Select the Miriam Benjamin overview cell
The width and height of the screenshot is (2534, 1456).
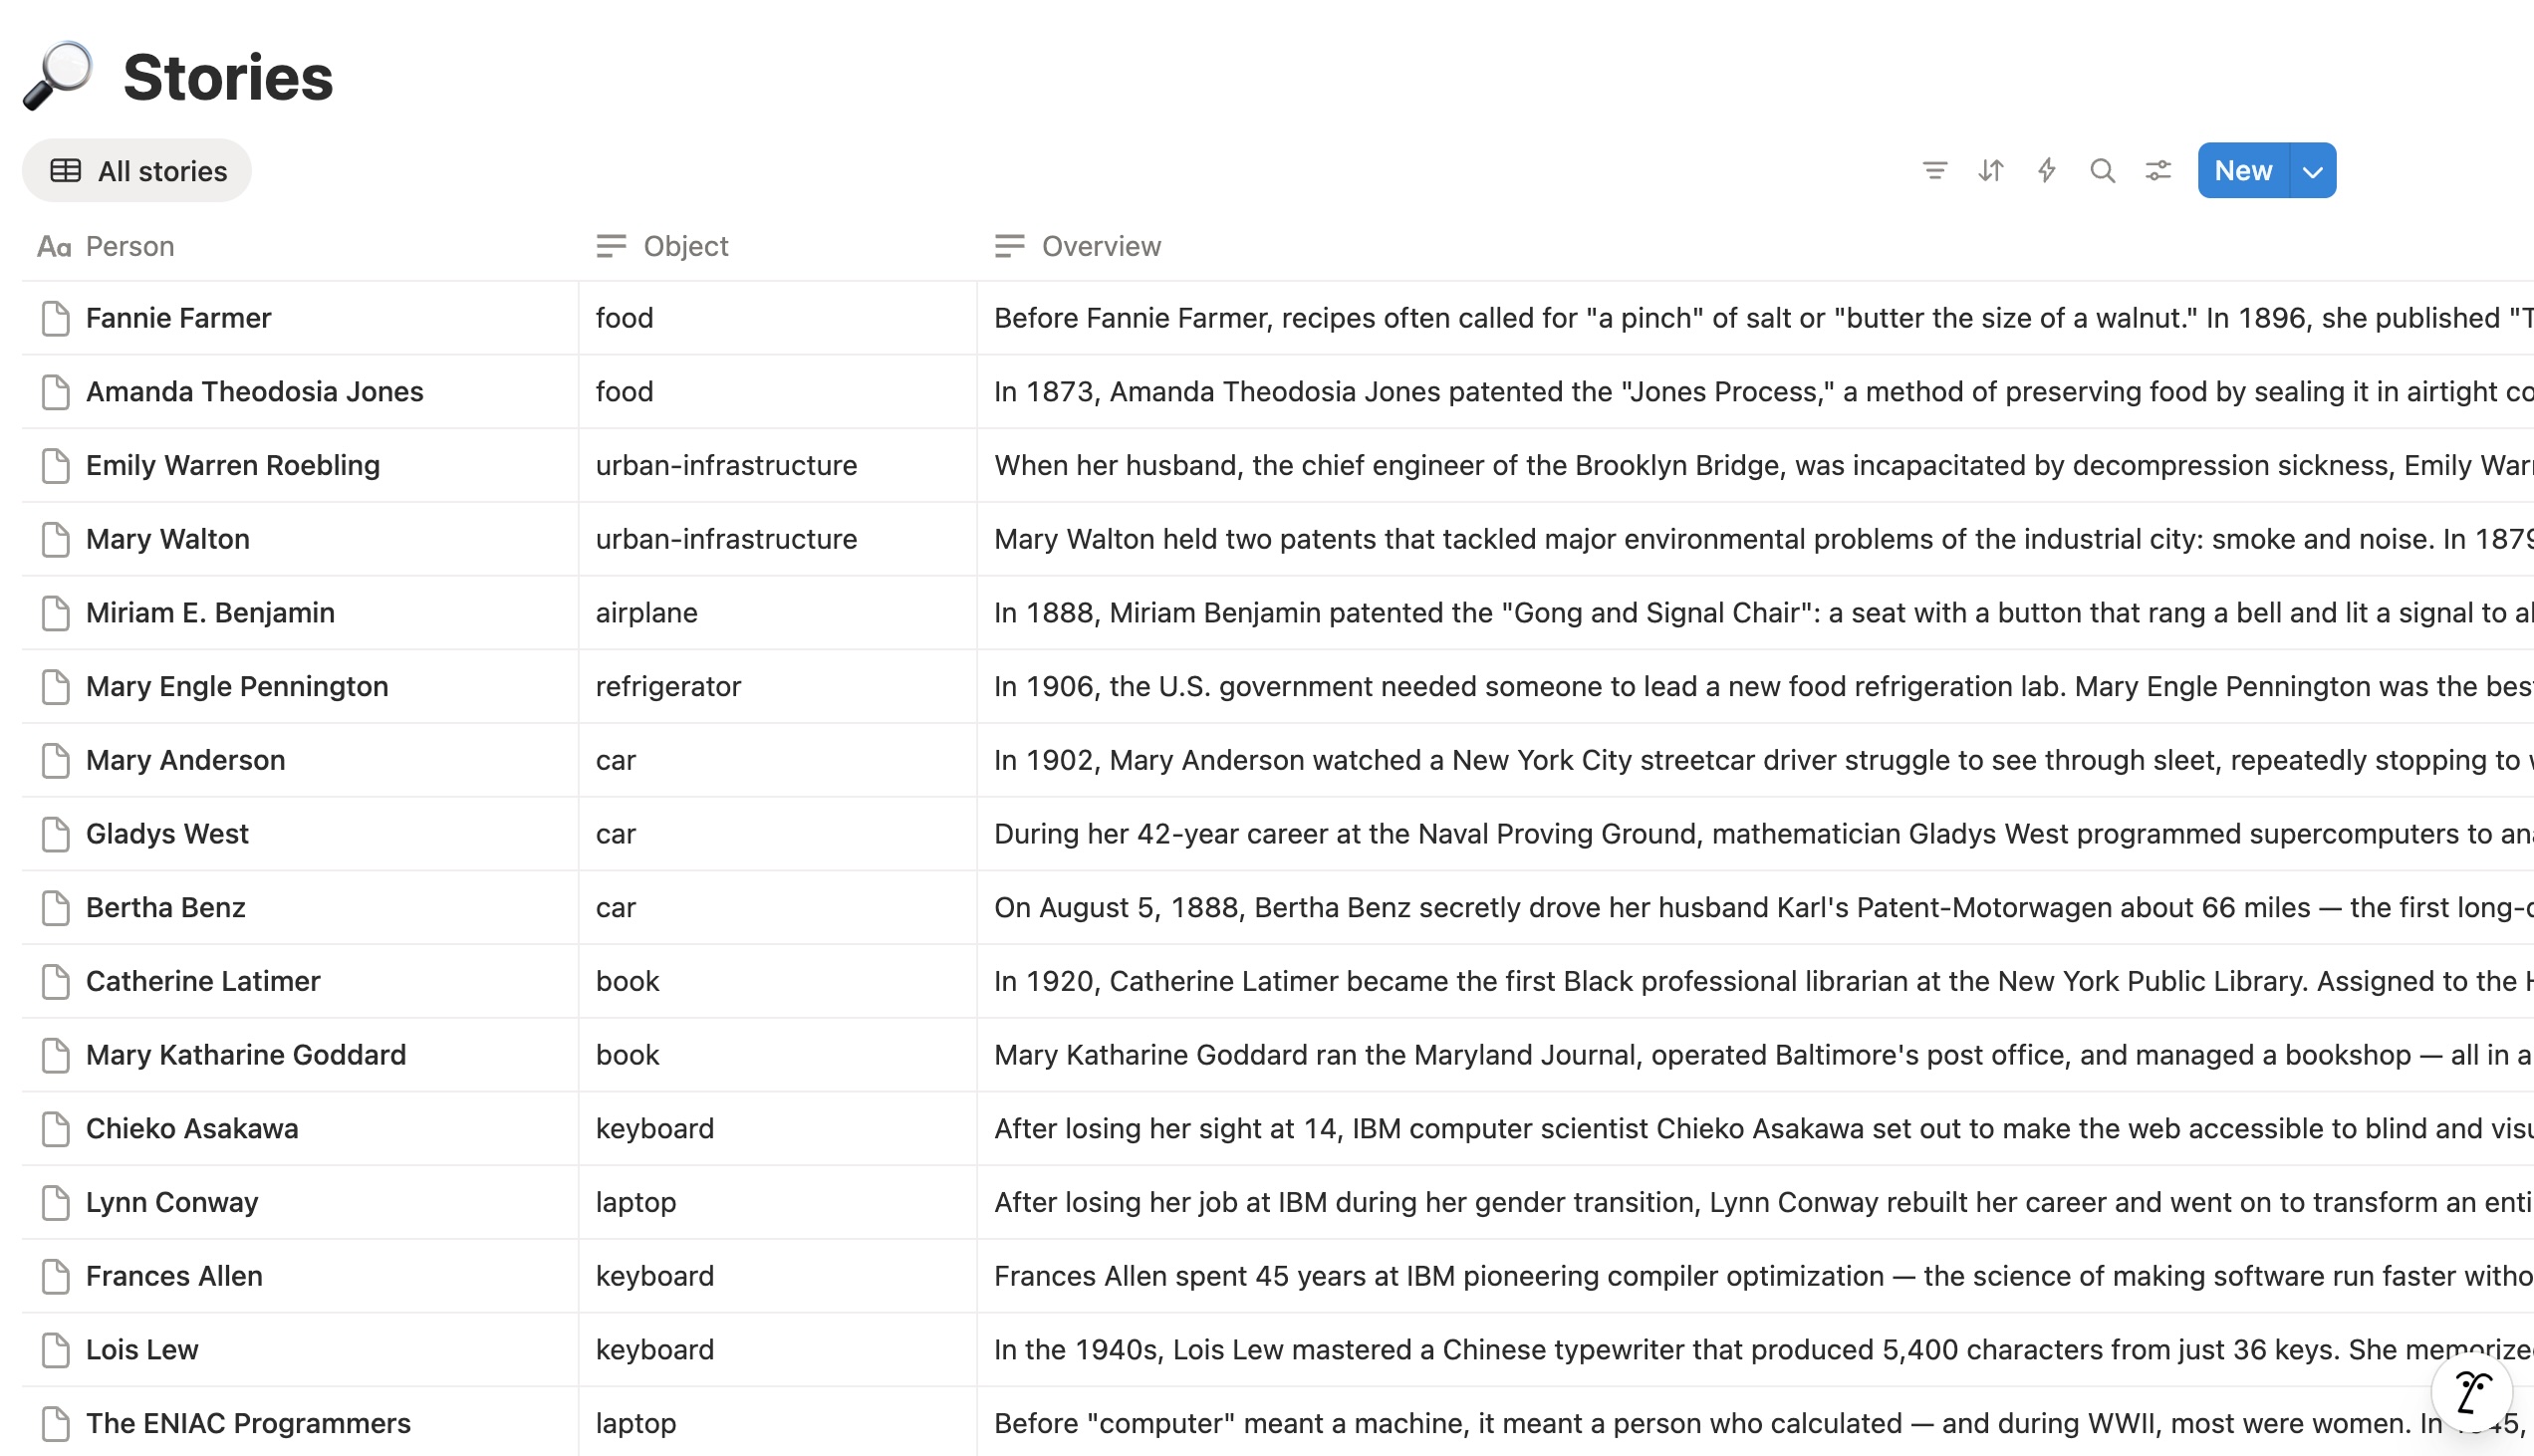point(1756,613)
